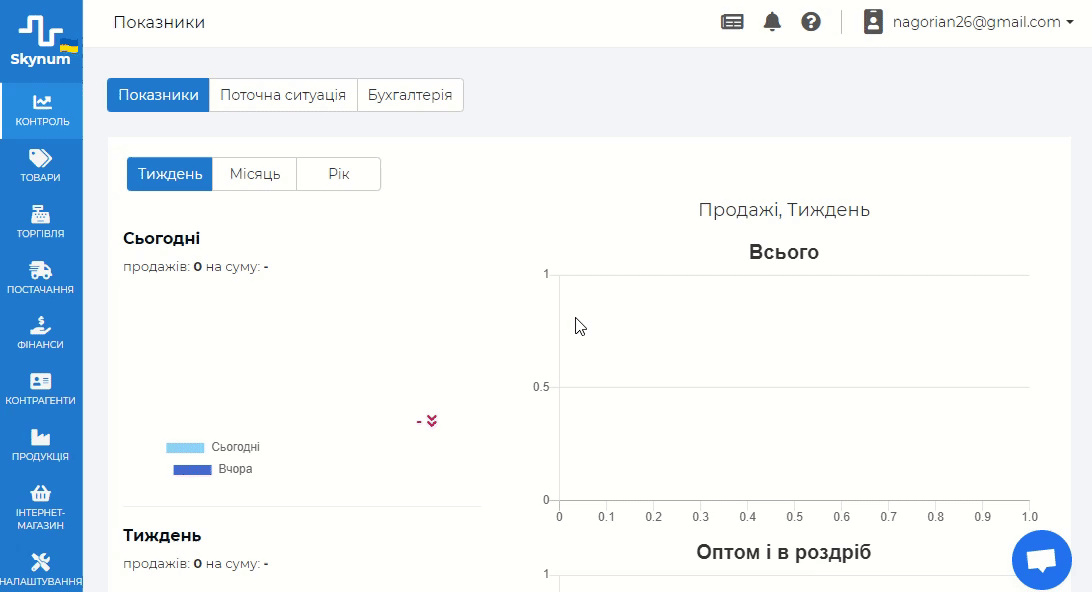Switch period to Місяць
This screenshot has height=592, width=1092.
(255, 174)
